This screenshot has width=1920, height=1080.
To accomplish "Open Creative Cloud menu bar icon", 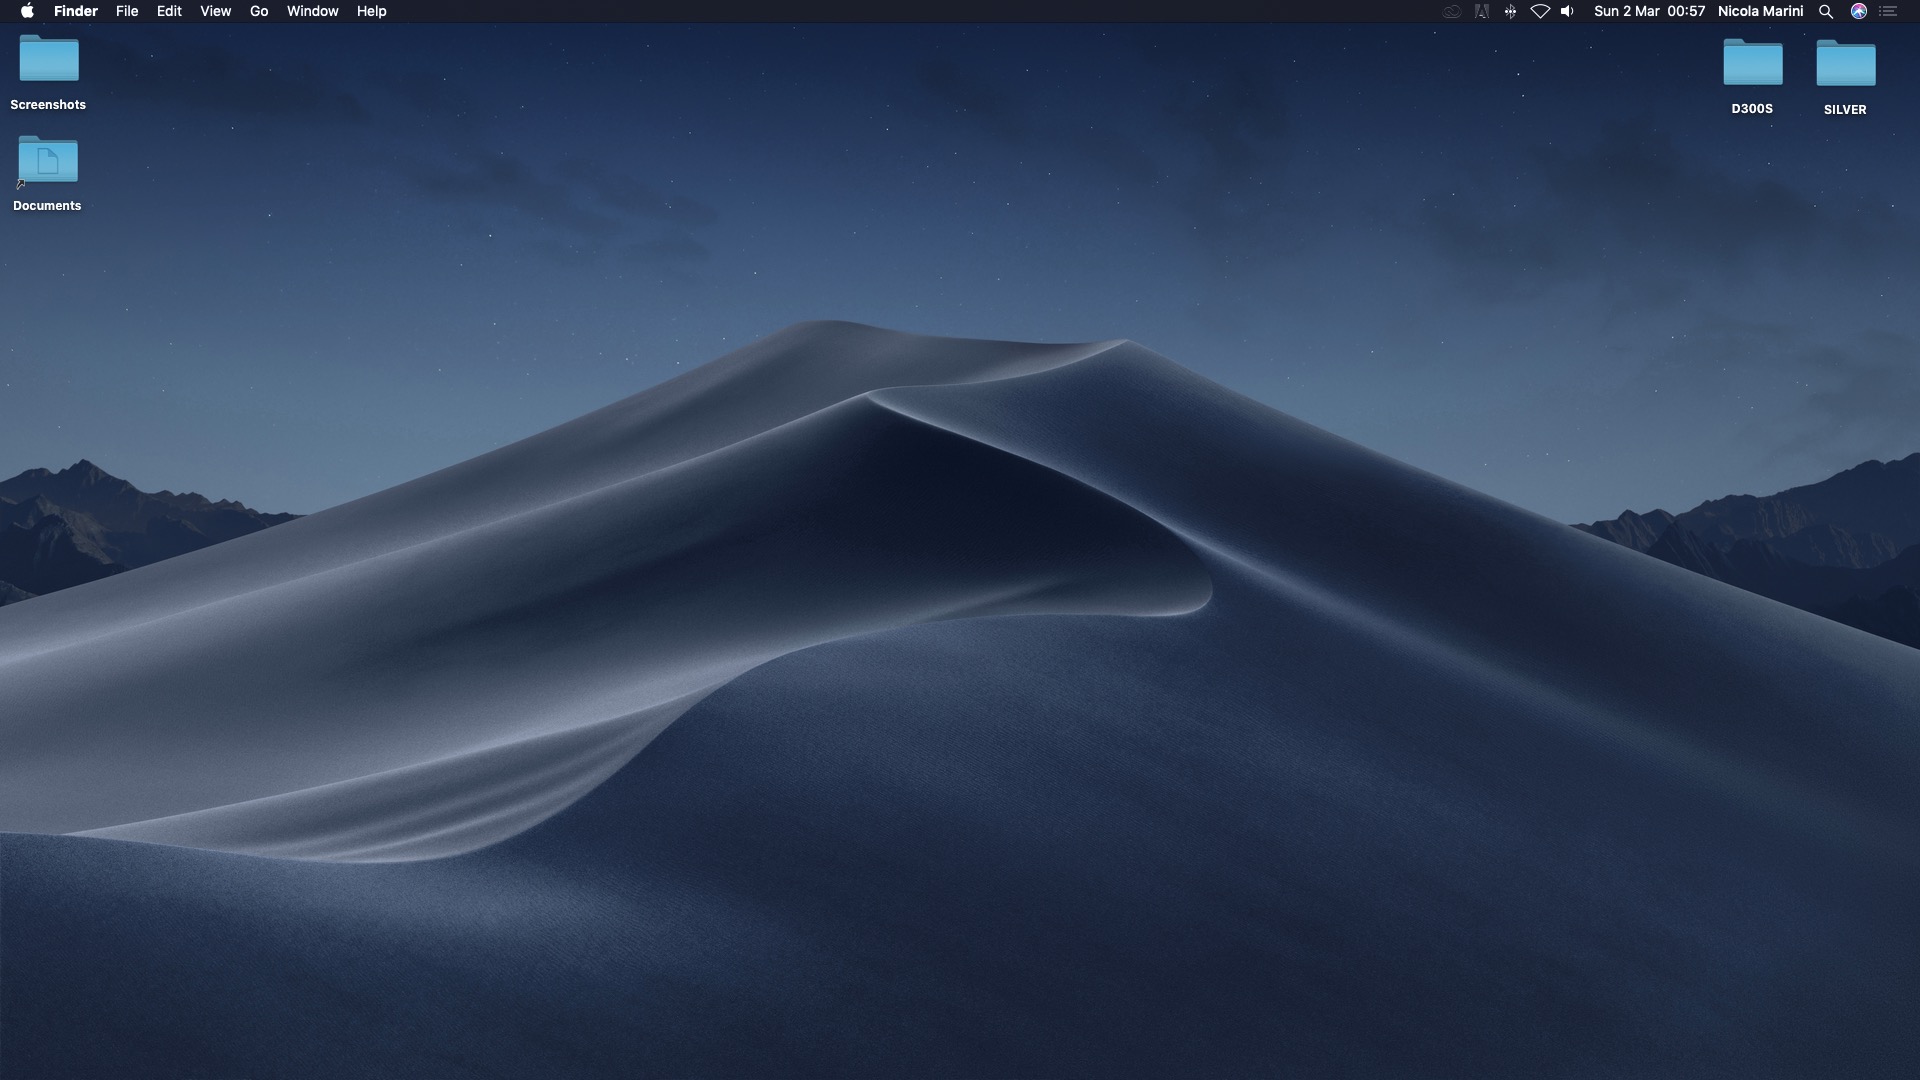I will [x=1452, y=11].
